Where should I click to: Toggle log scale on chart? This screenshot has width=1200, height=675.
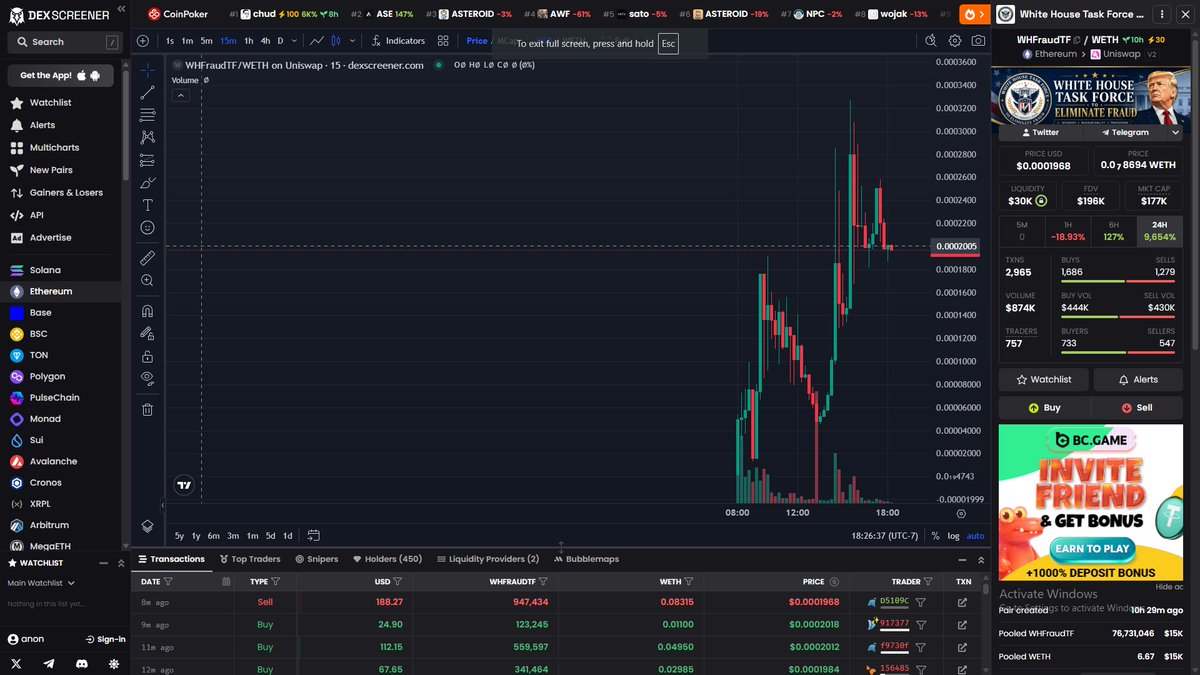click(x=953, y=536)
